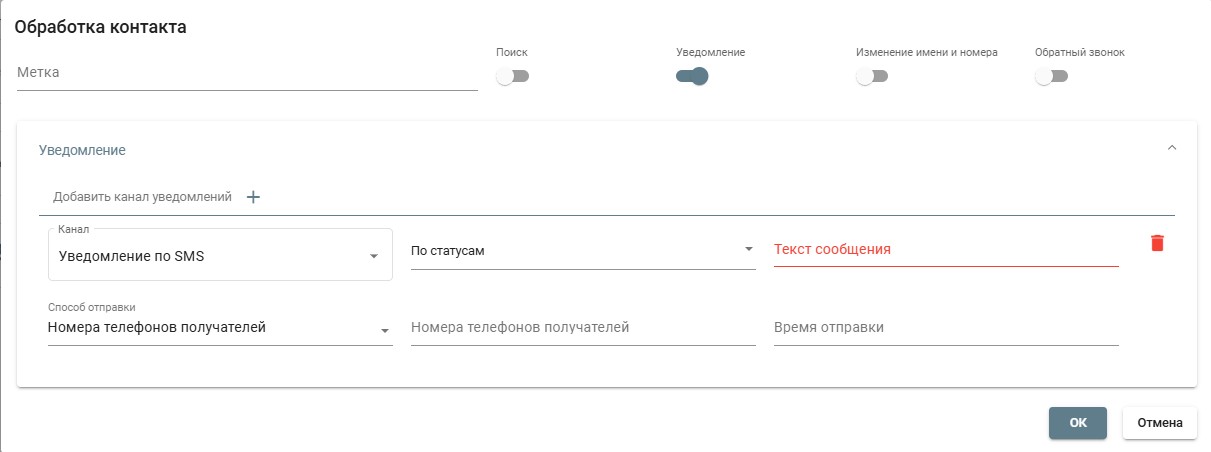The height and width of the screenshot is (452, 1211).
Task: Expand the Способ отправки dropdown
Action: click(220, 328)
